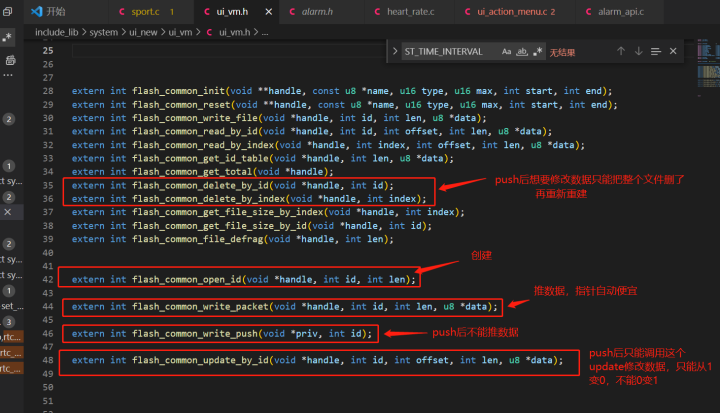The height and width of the screenshot is (413, 720).
Task: Dismiss the highlighted search result with the X
Action: (x=7, y=212)
